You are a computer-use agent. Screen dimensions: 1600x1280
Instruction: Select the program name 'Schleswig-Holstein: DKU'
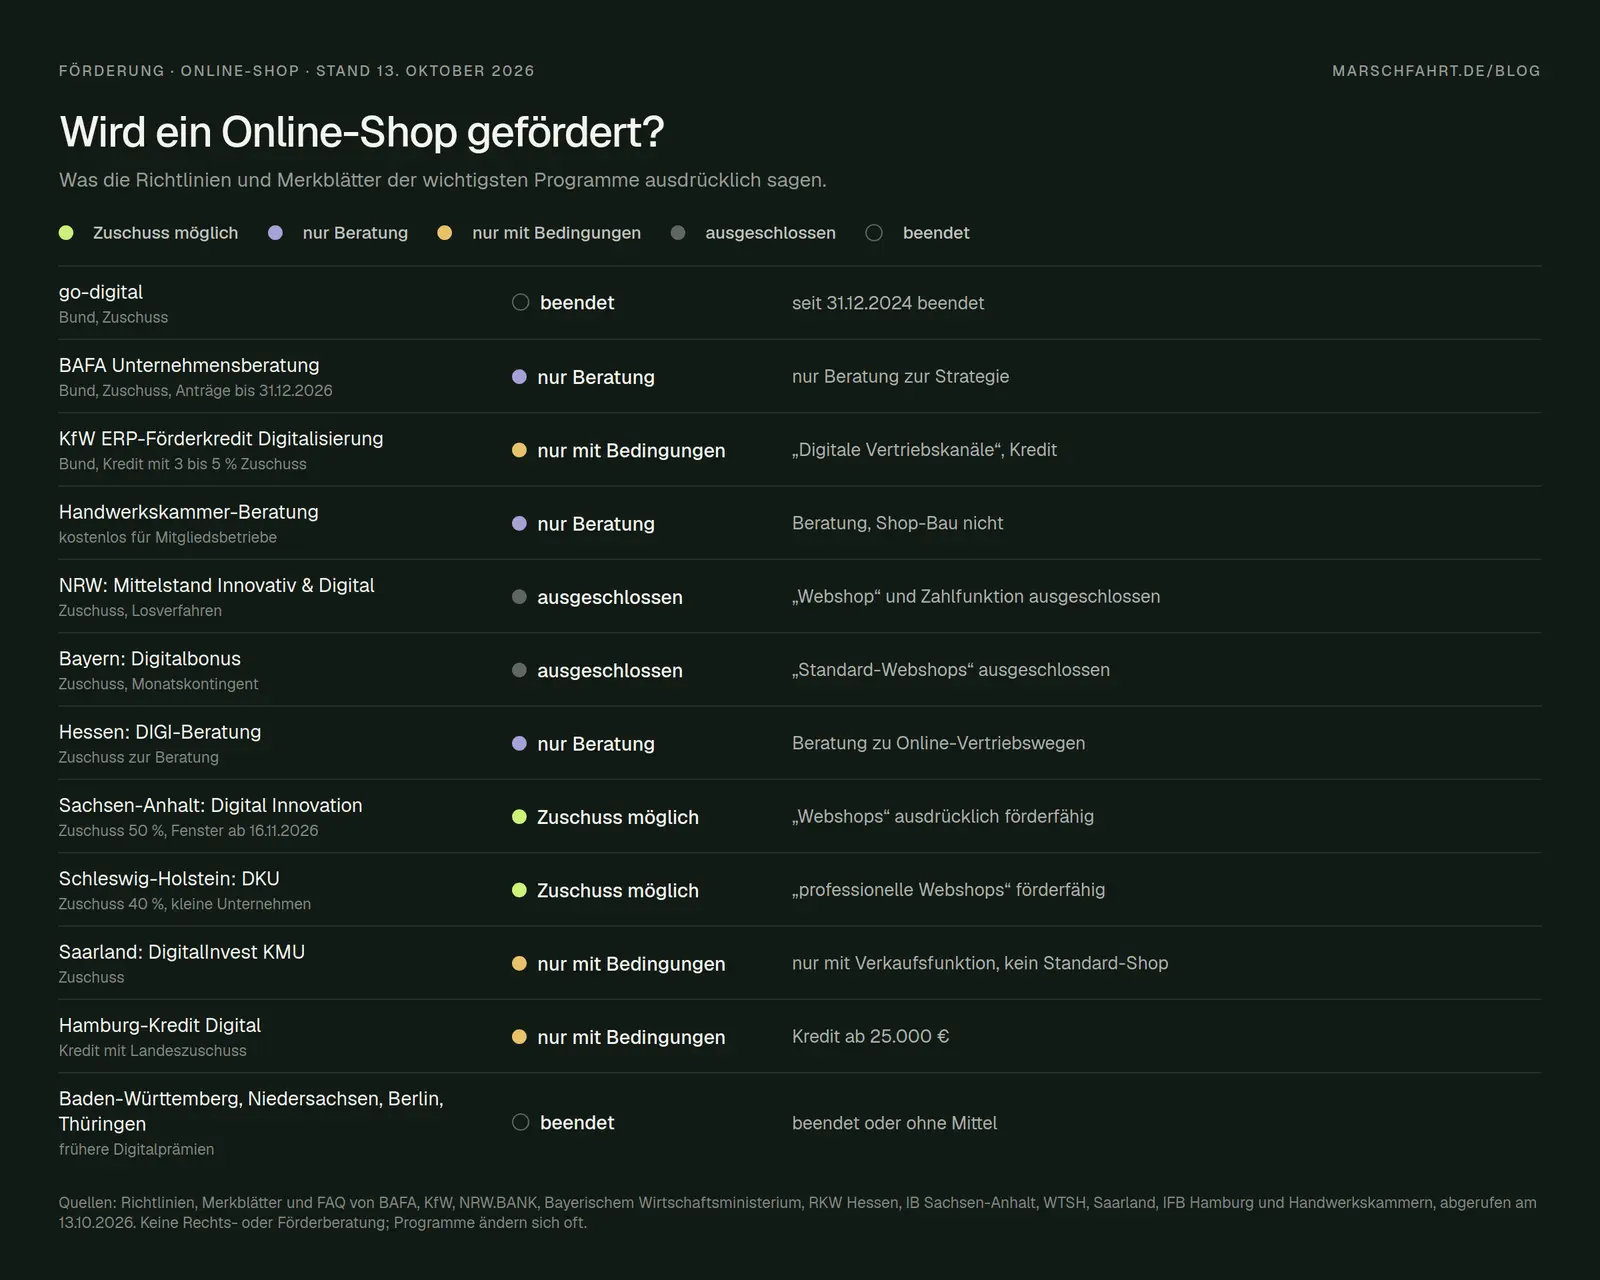[x=169, y=878]
